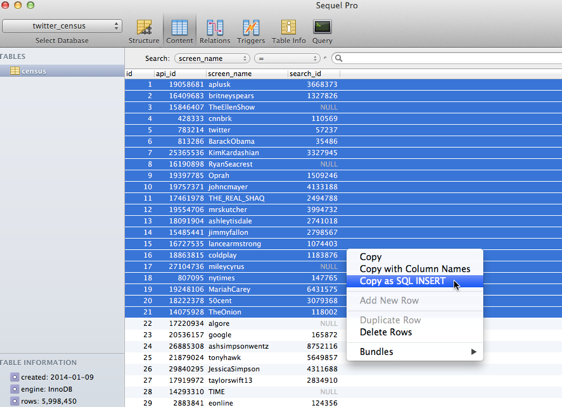This screenshot has height=407, width=562.
Task: Click the TIME screen_name cell
Action: point(216,392)
